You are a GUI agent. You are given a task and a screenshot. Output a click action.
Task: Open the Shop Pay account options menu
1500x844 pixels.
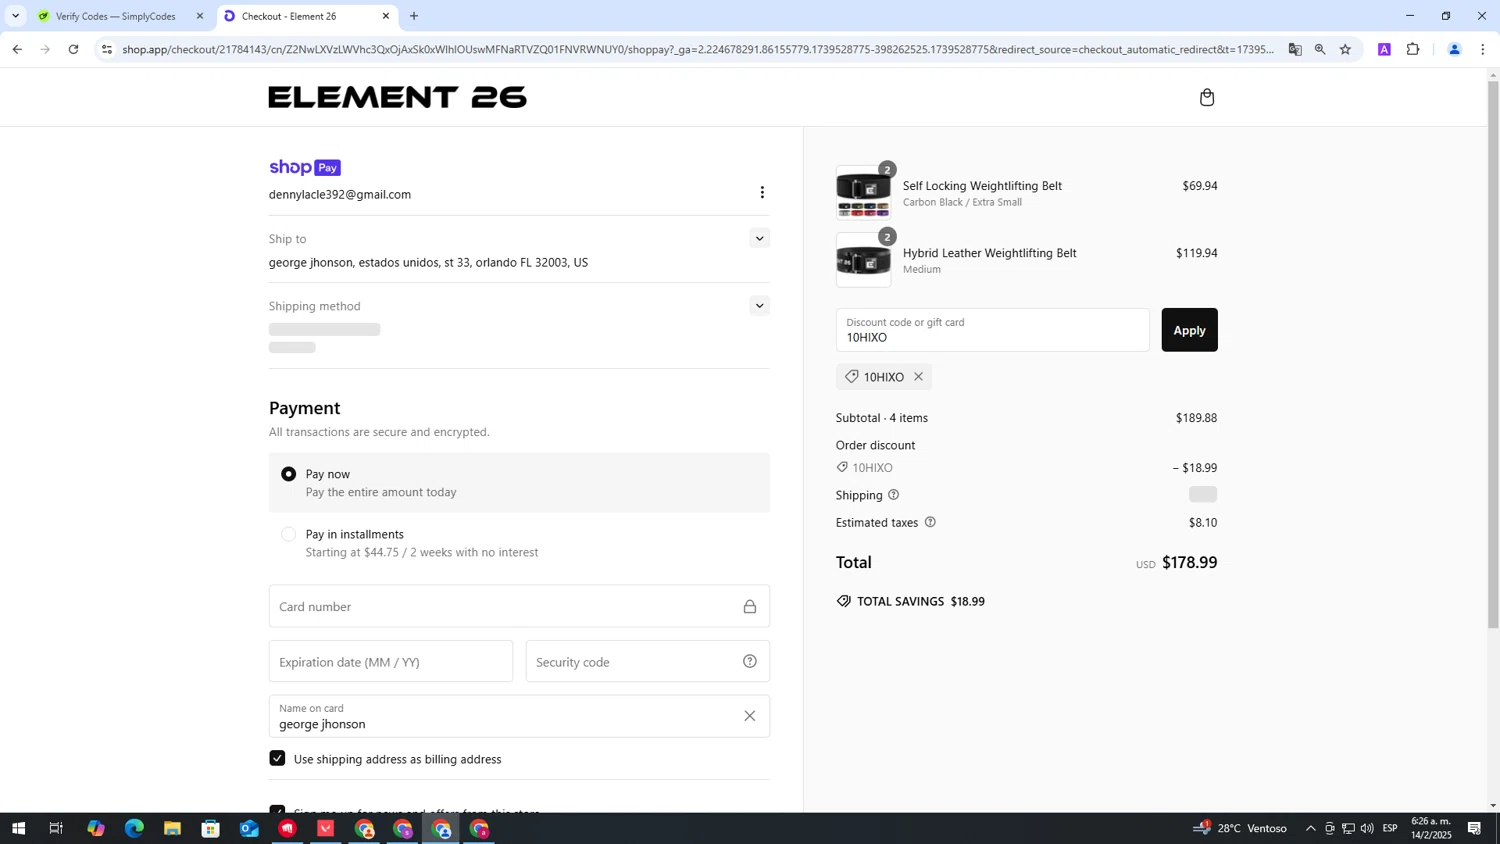pos(762,192)
